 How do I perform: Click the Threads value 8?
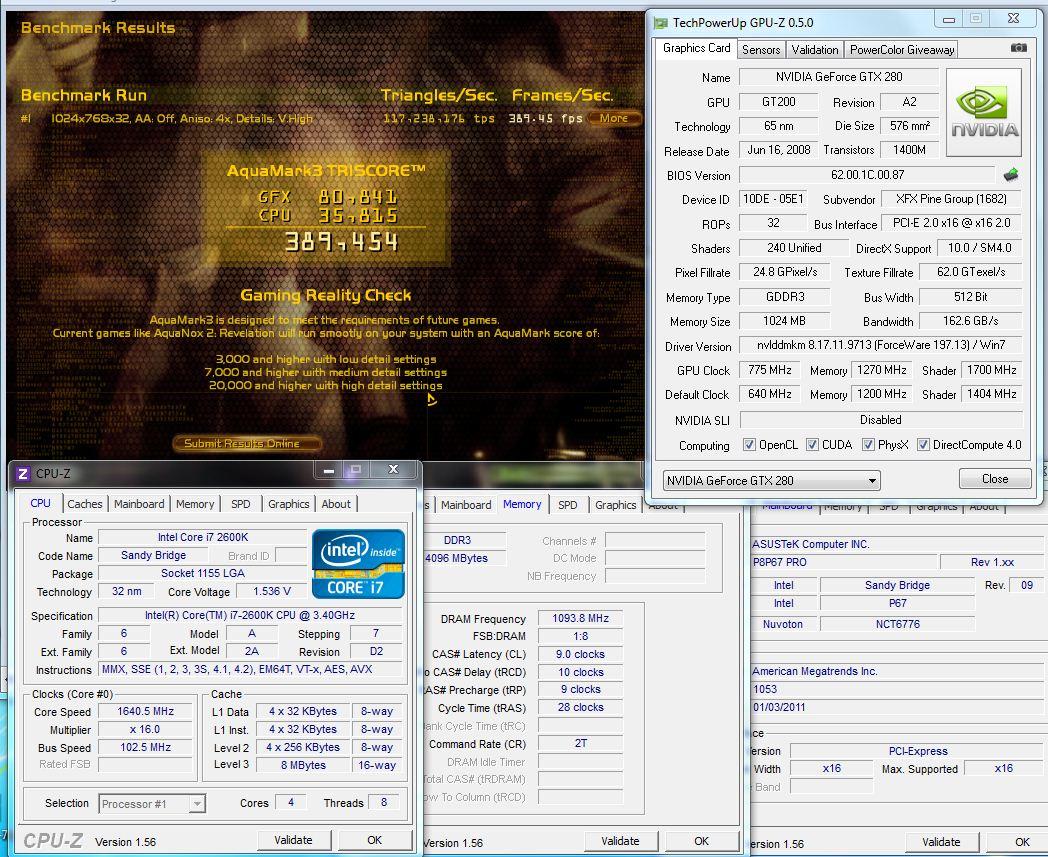tap(384, 802)
